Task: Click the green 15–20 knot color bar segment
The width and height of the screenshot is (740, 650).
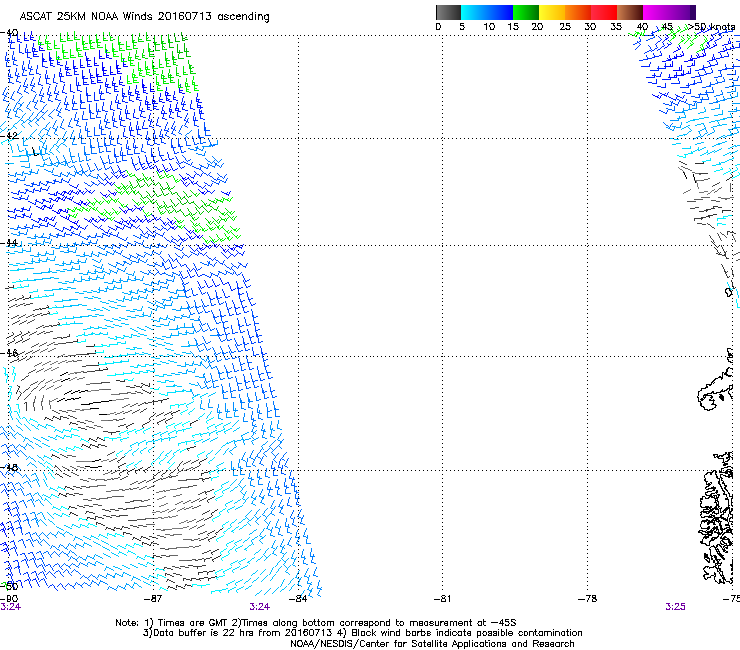Action: (x=526, y=12)
